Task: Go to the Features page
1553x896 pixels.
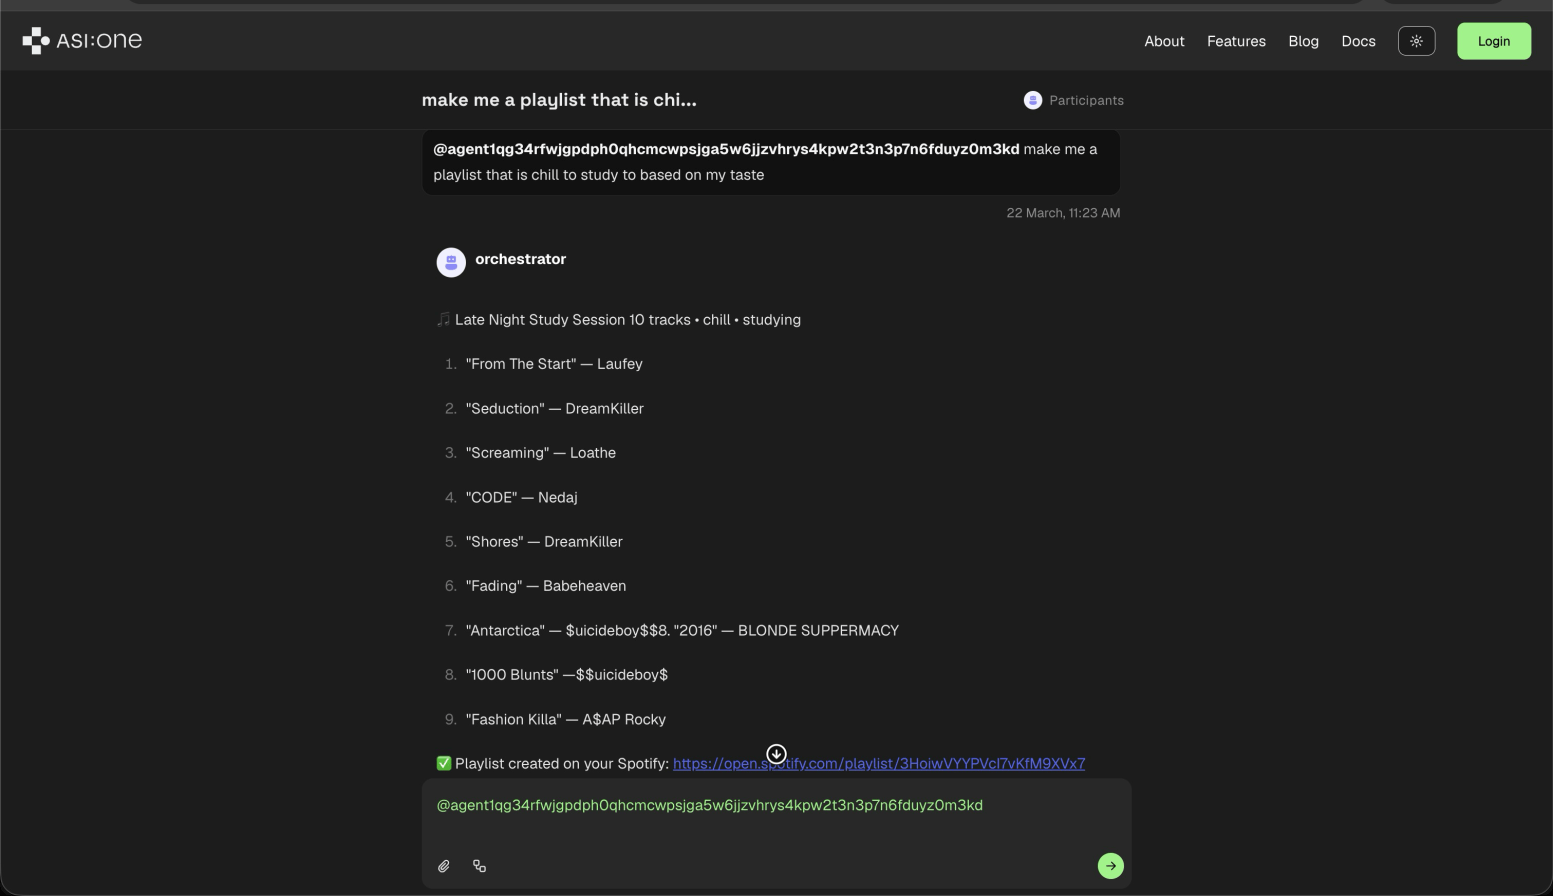Action: point(1236,41)
